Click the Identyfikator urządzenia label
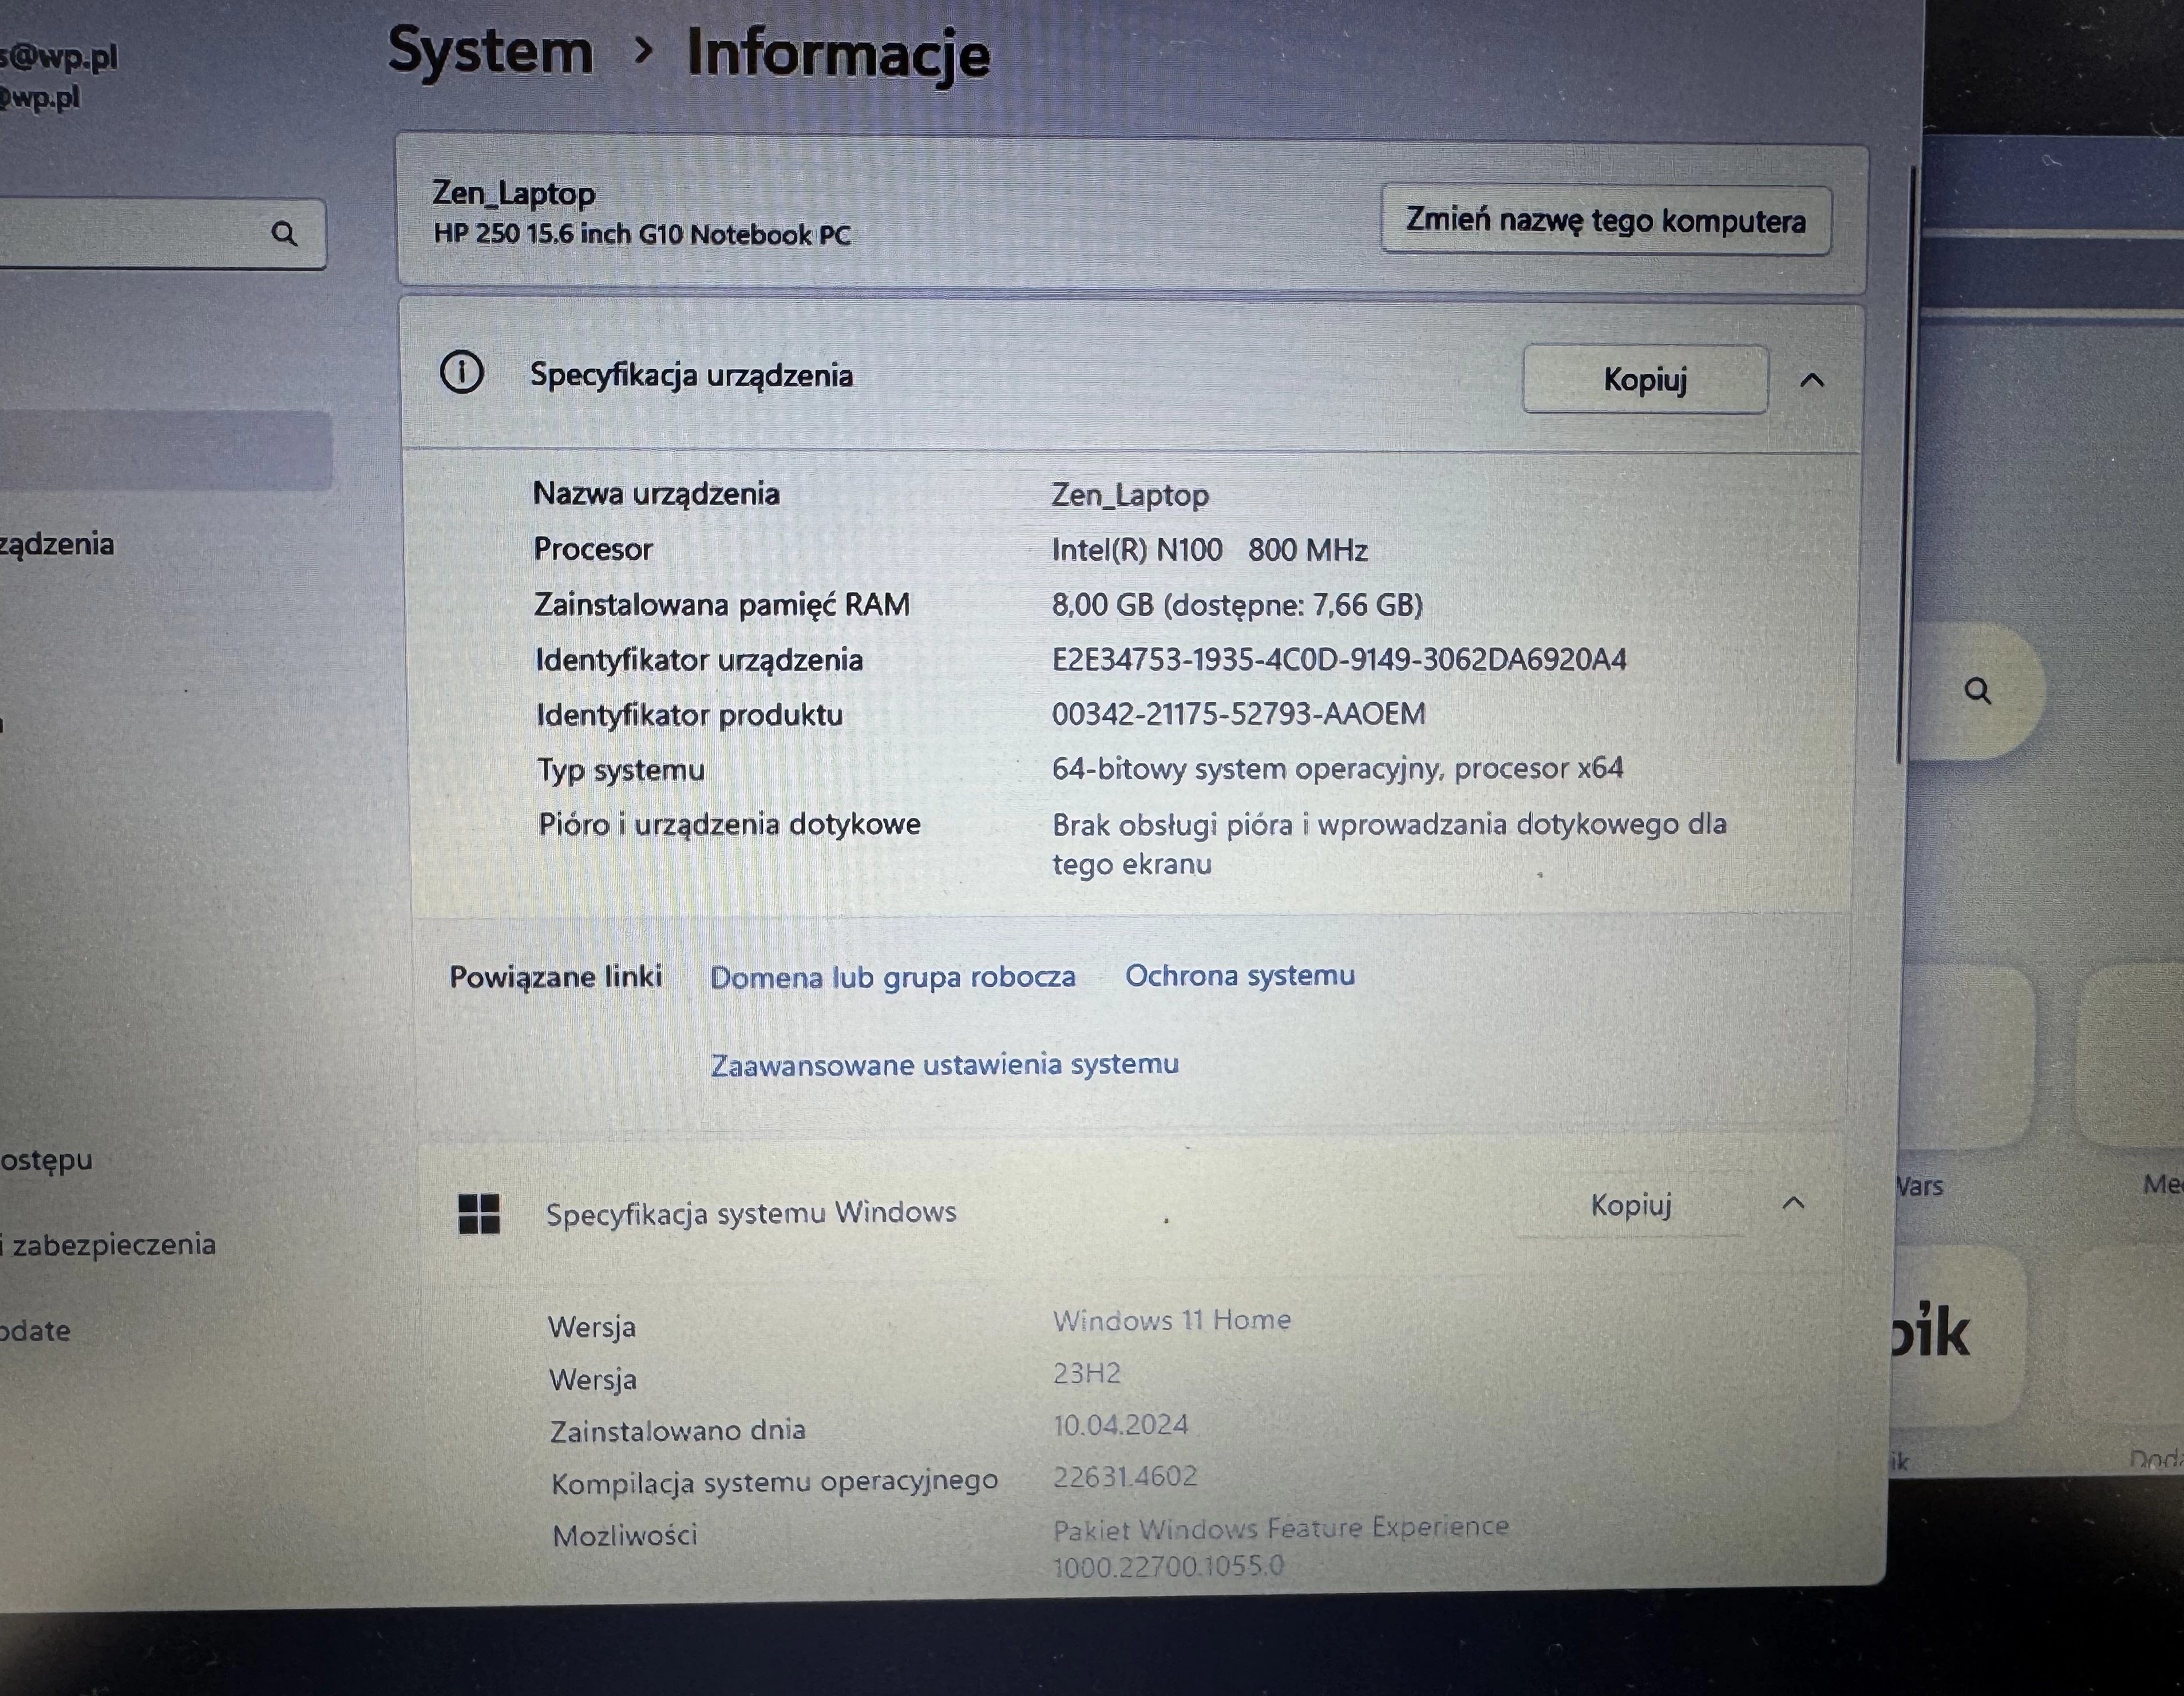Viewport: 2184px width, 1696px height. [698, 660]
